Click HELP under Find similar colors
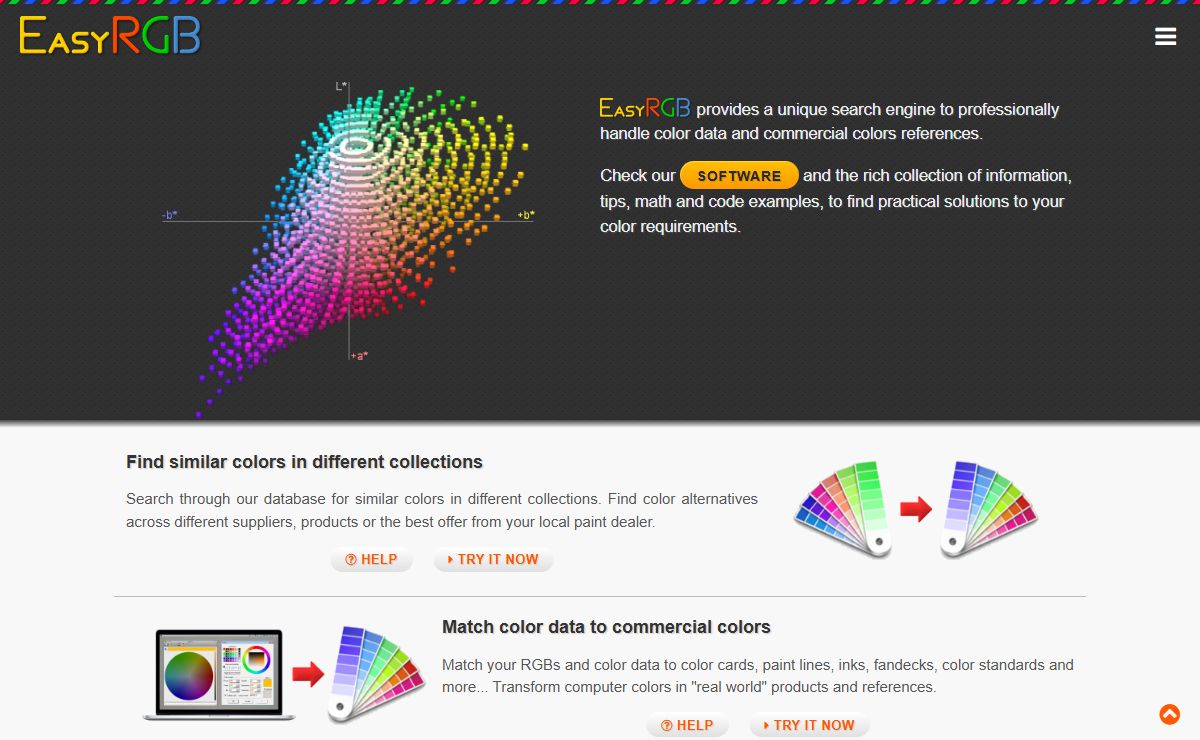 371,560
